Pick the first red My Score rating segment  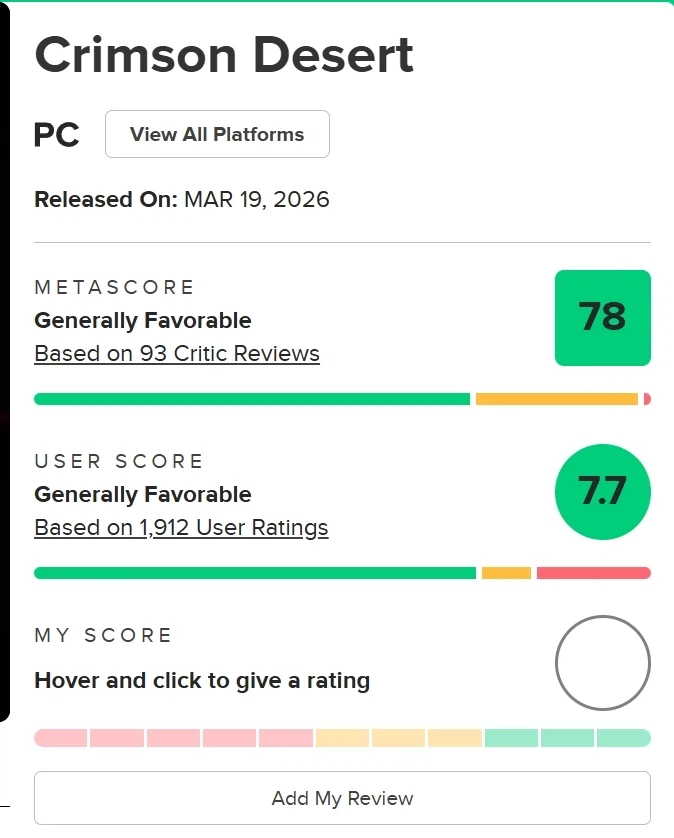61,738
